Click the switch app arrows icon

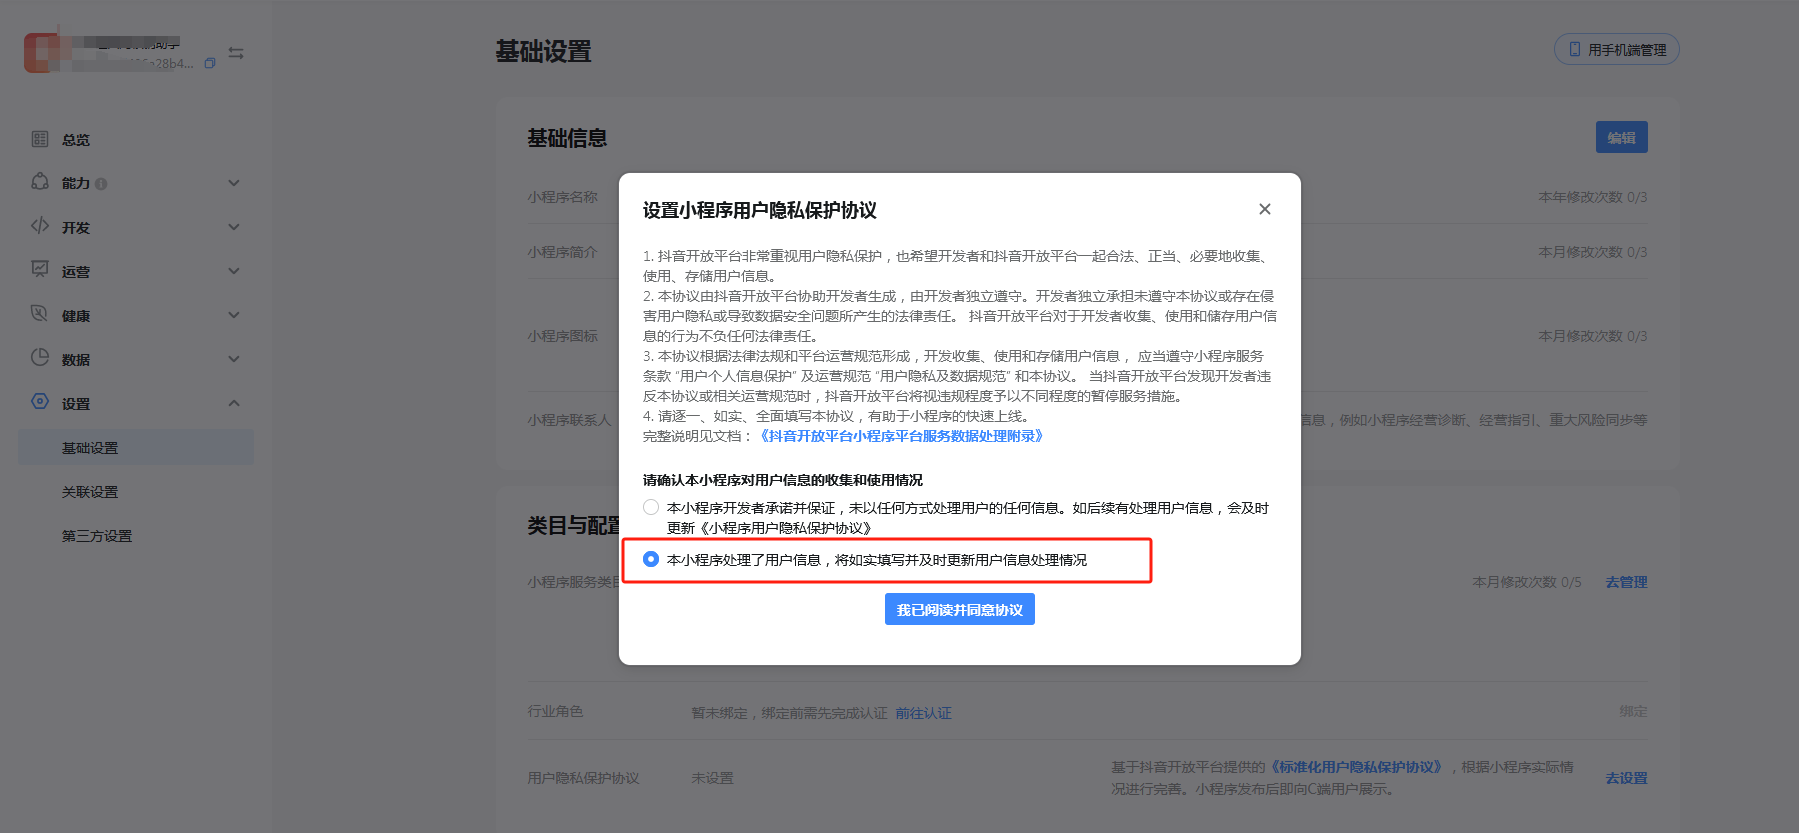point(236,53)
